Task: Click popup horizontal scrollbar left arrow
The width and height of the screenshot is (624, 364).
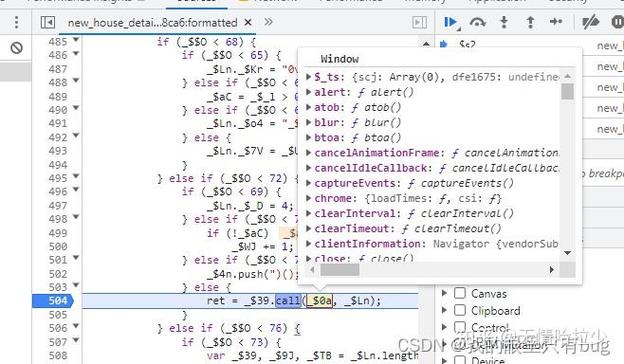Action: (x=312, y=270)
